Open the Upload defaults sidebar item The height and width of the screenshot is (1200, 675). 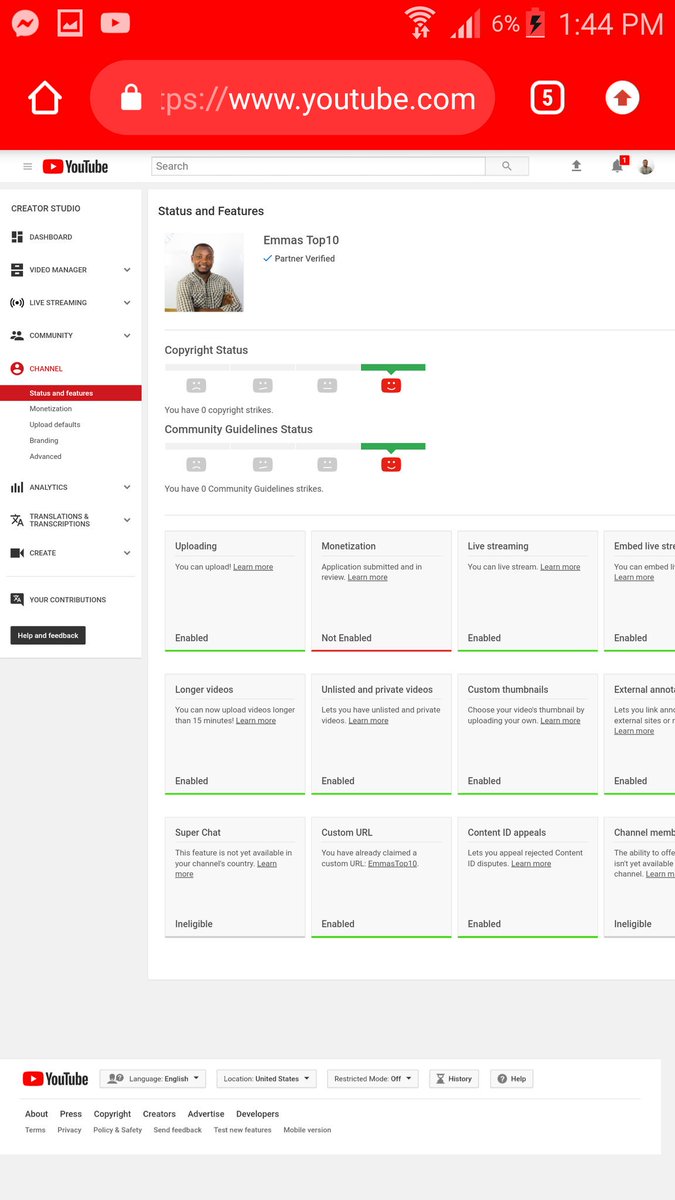[x=55, y=425]
